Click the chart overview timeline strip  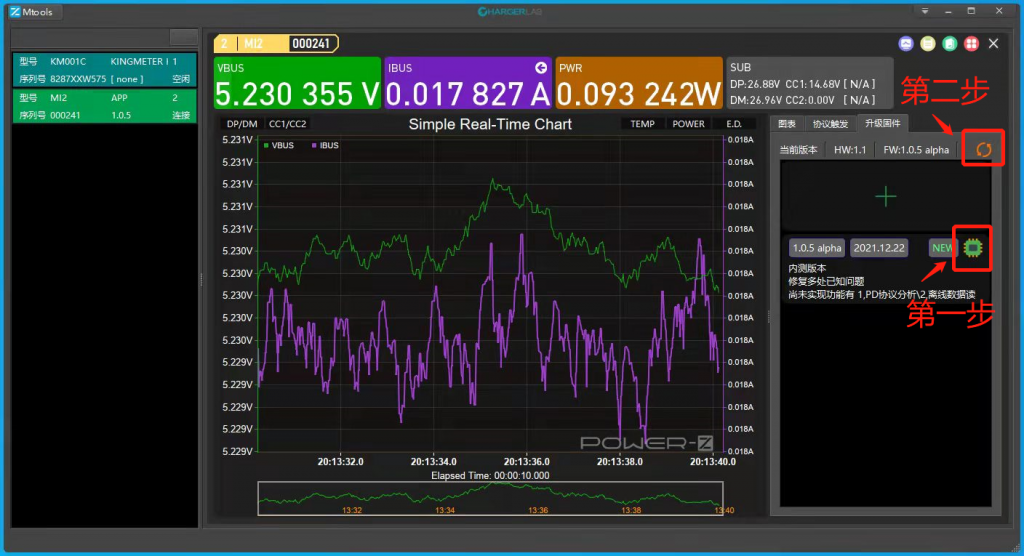pos(490,498)
